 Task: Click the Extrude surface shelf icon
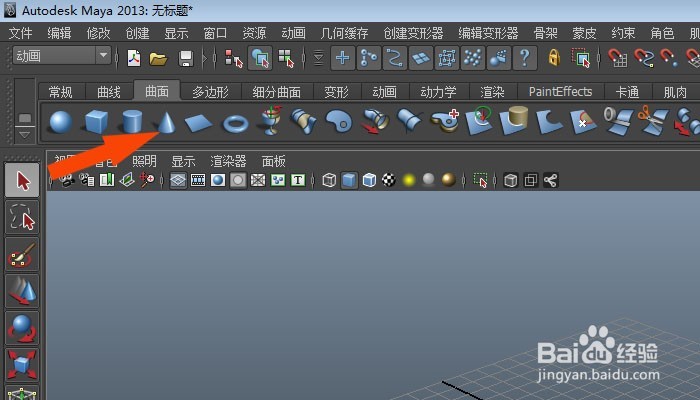[375, 121]
